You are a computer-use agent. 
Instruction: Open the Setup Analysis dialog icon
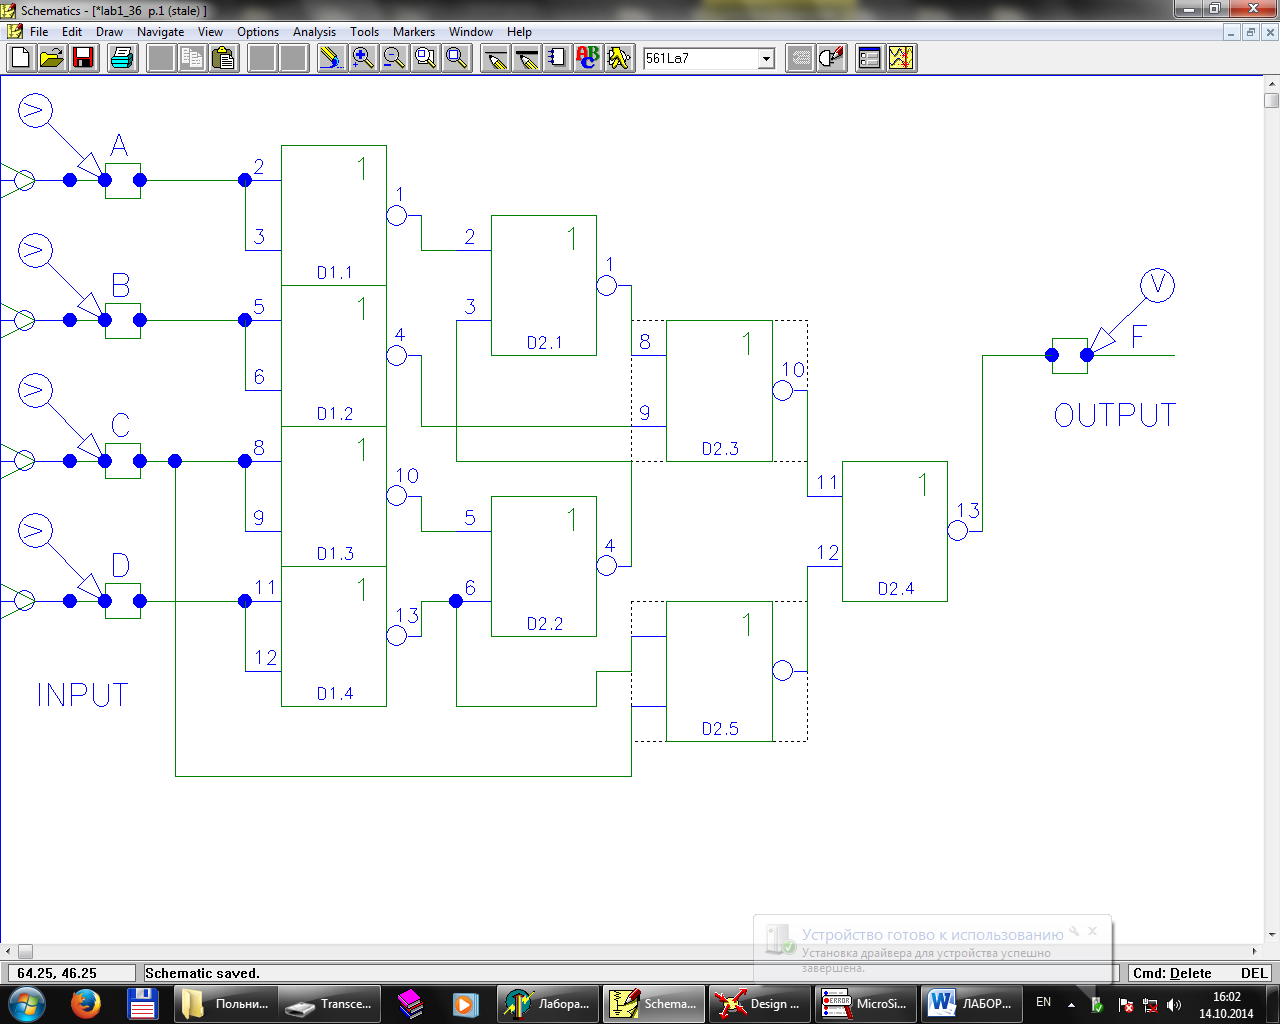[870, 58]
